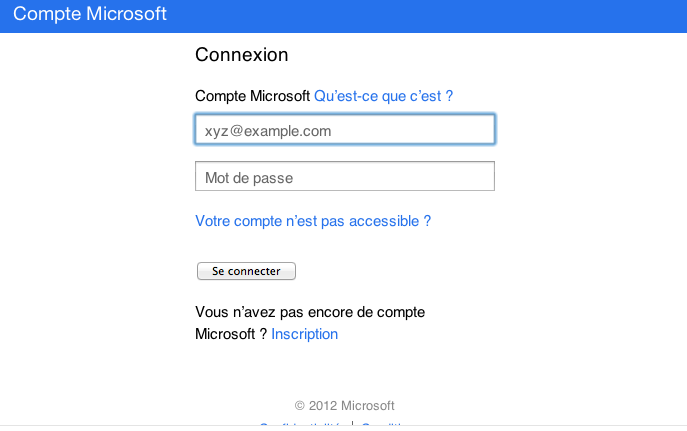The width and height of the screenshot is (687, 431).
Task: Place cursor in the Microsoft account email box
Action: click(344, 130)
